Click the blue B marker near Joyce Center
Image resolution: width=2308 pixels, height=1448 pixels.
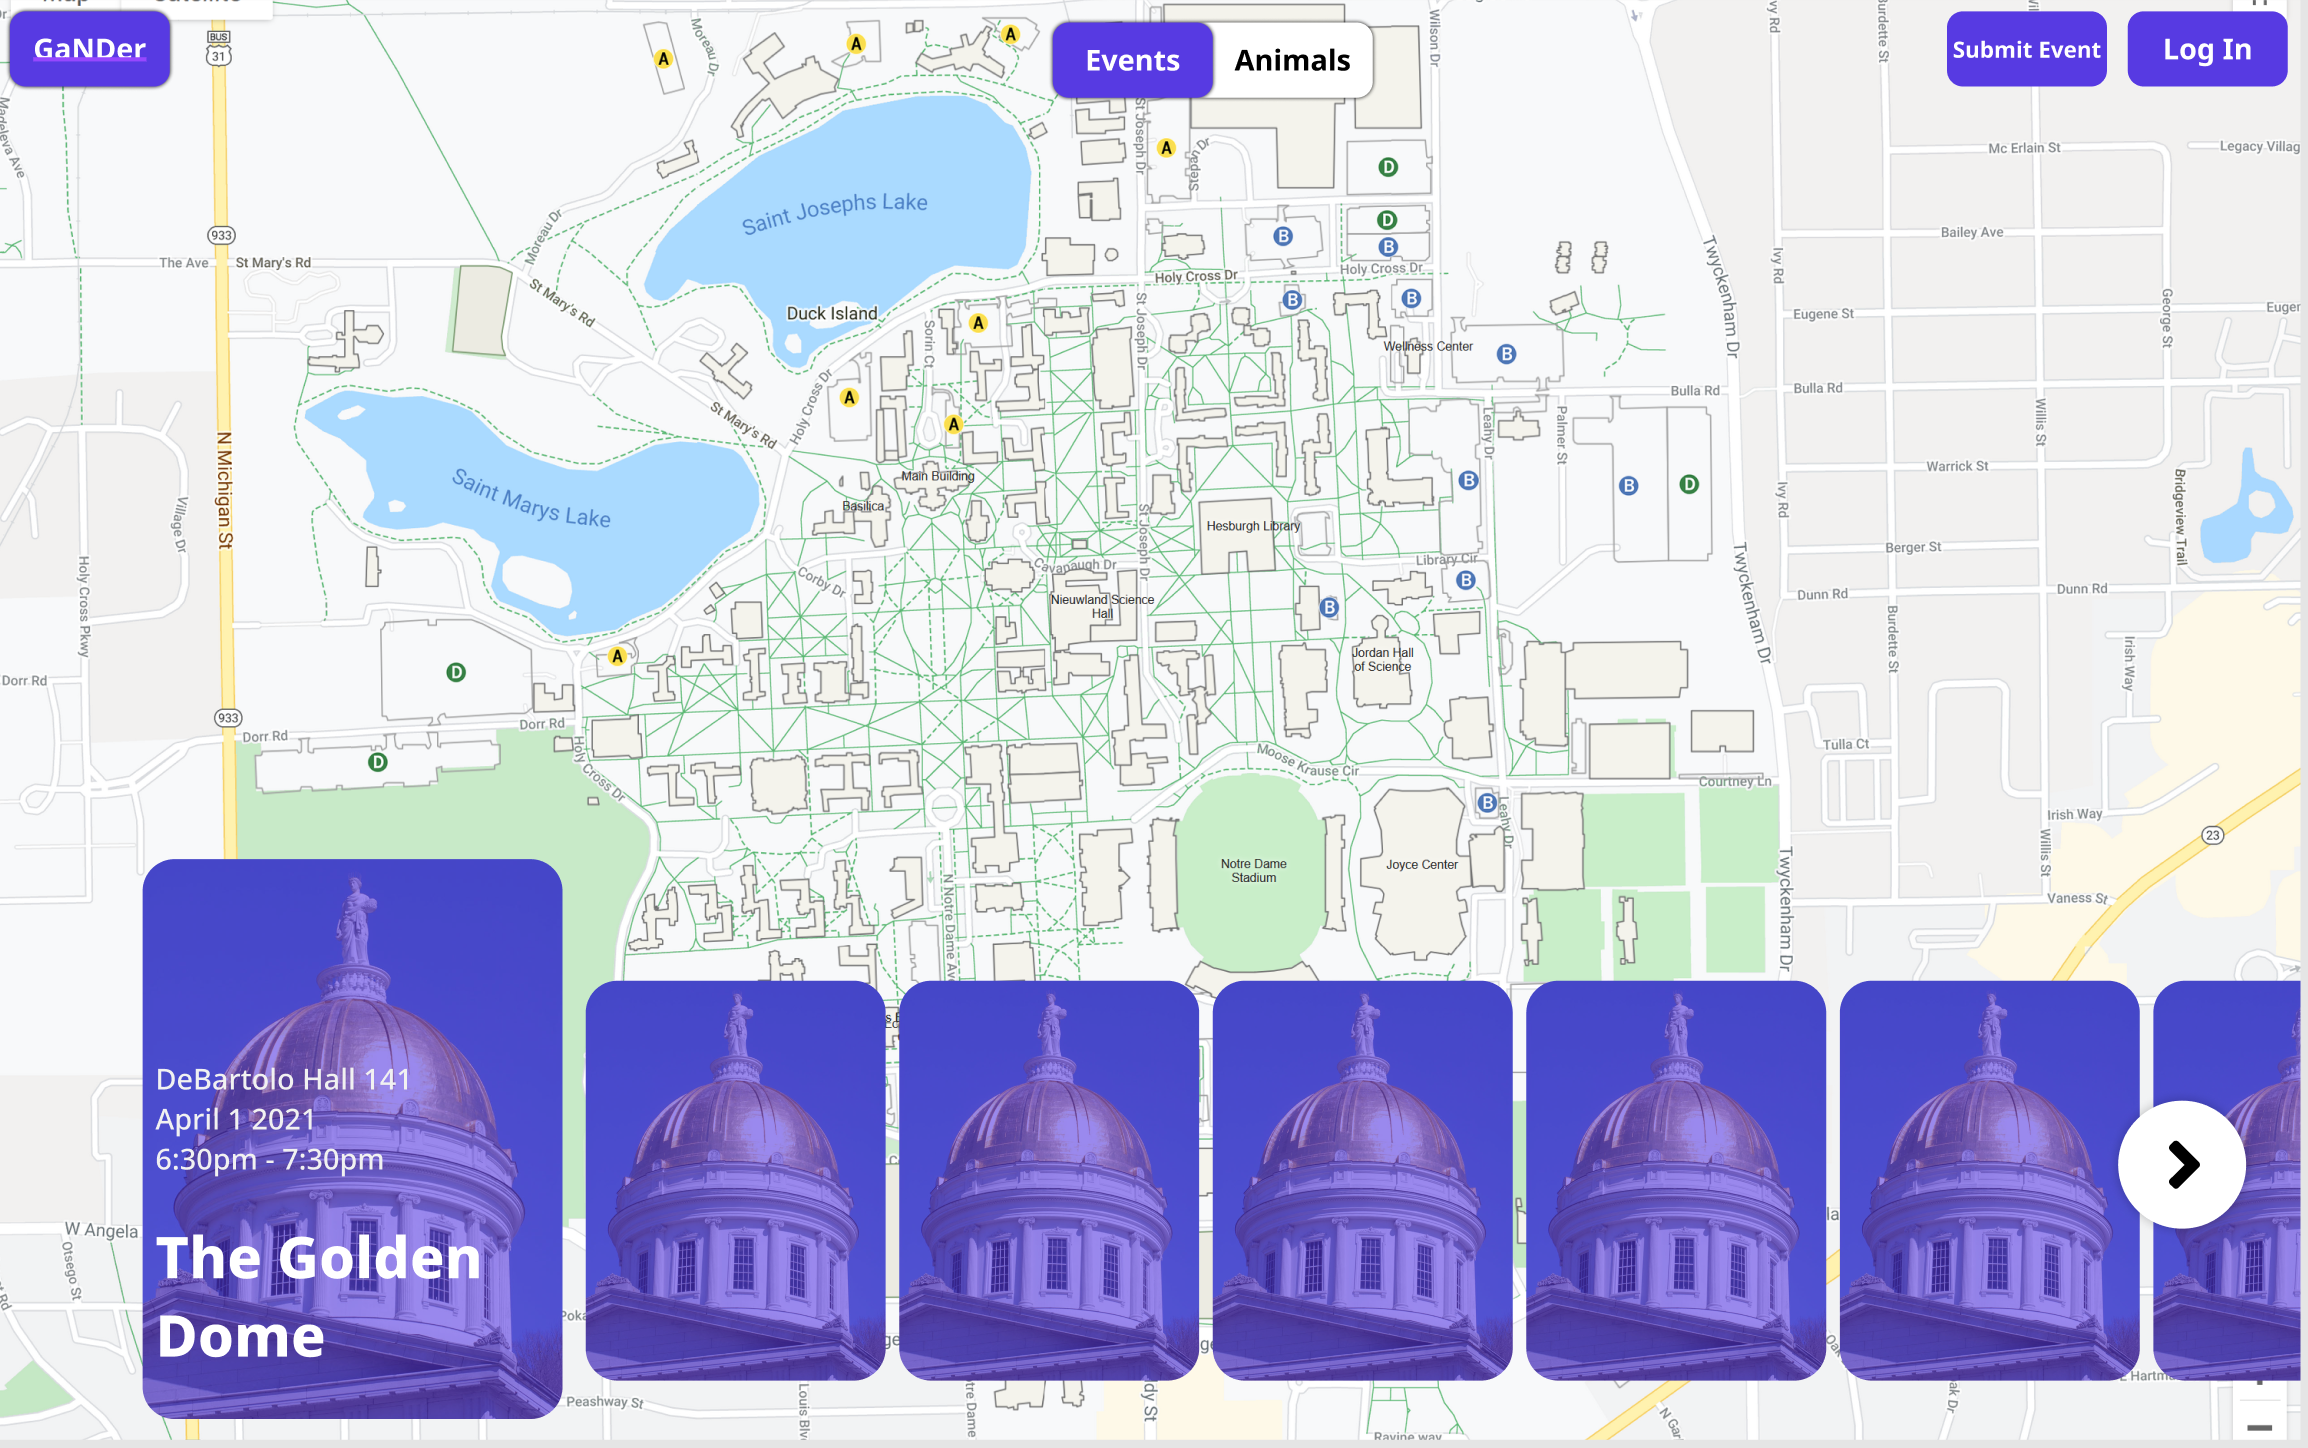[1486, 801]
